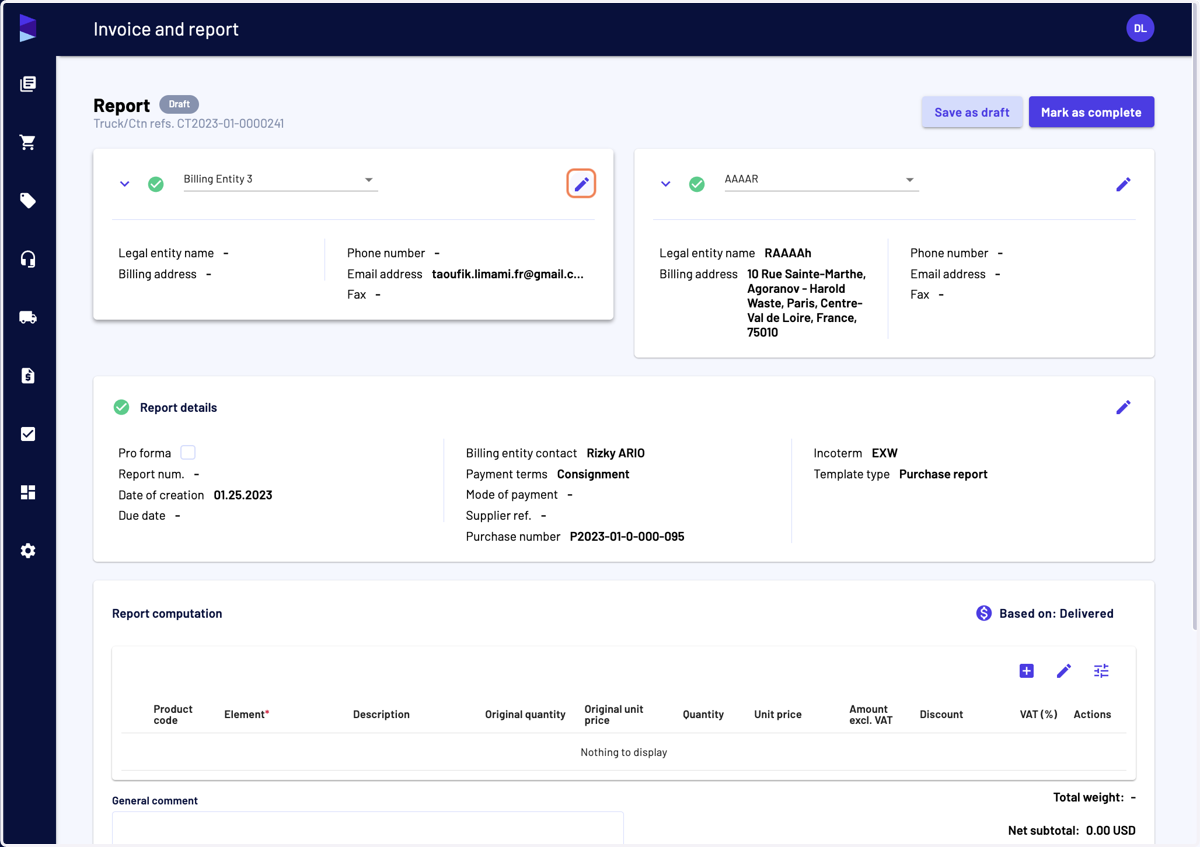Click into the General comment field
The image size is (1200, 847).
[368, 828]
